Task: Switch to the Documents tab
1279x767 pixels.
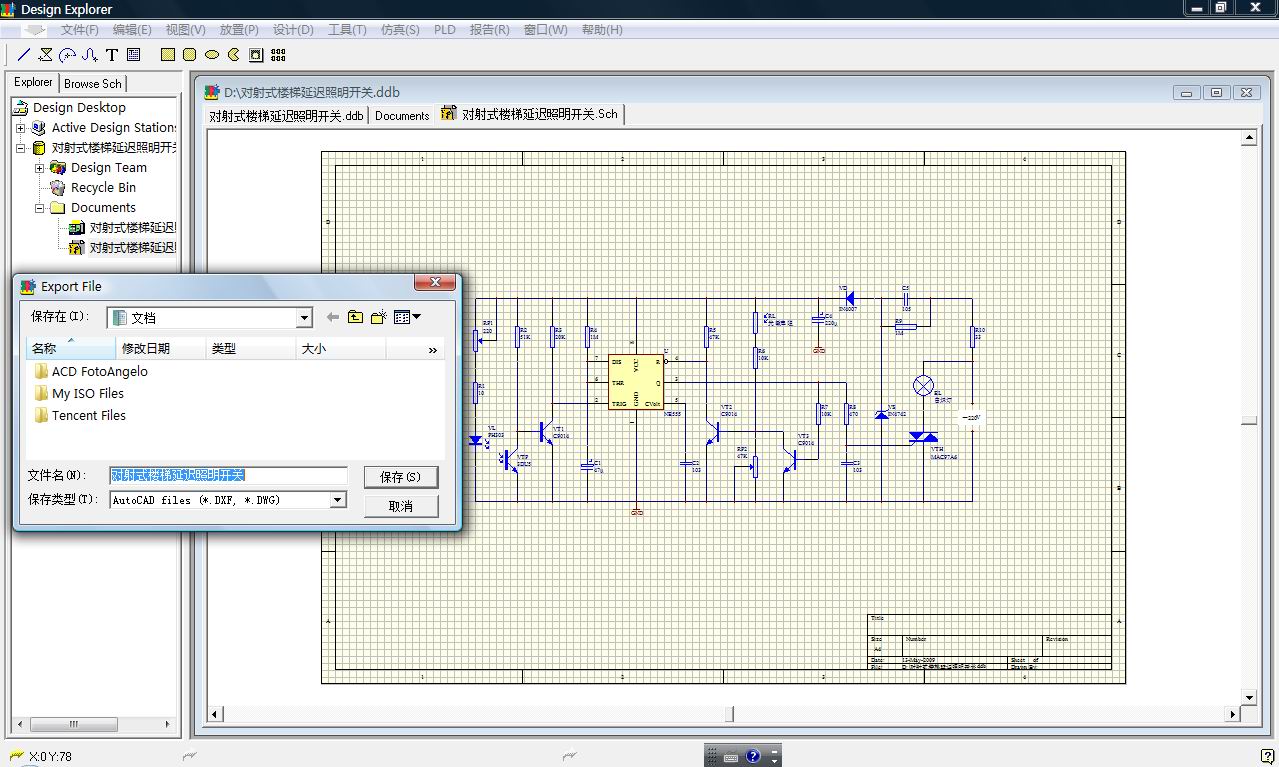Action: point(402,116)
